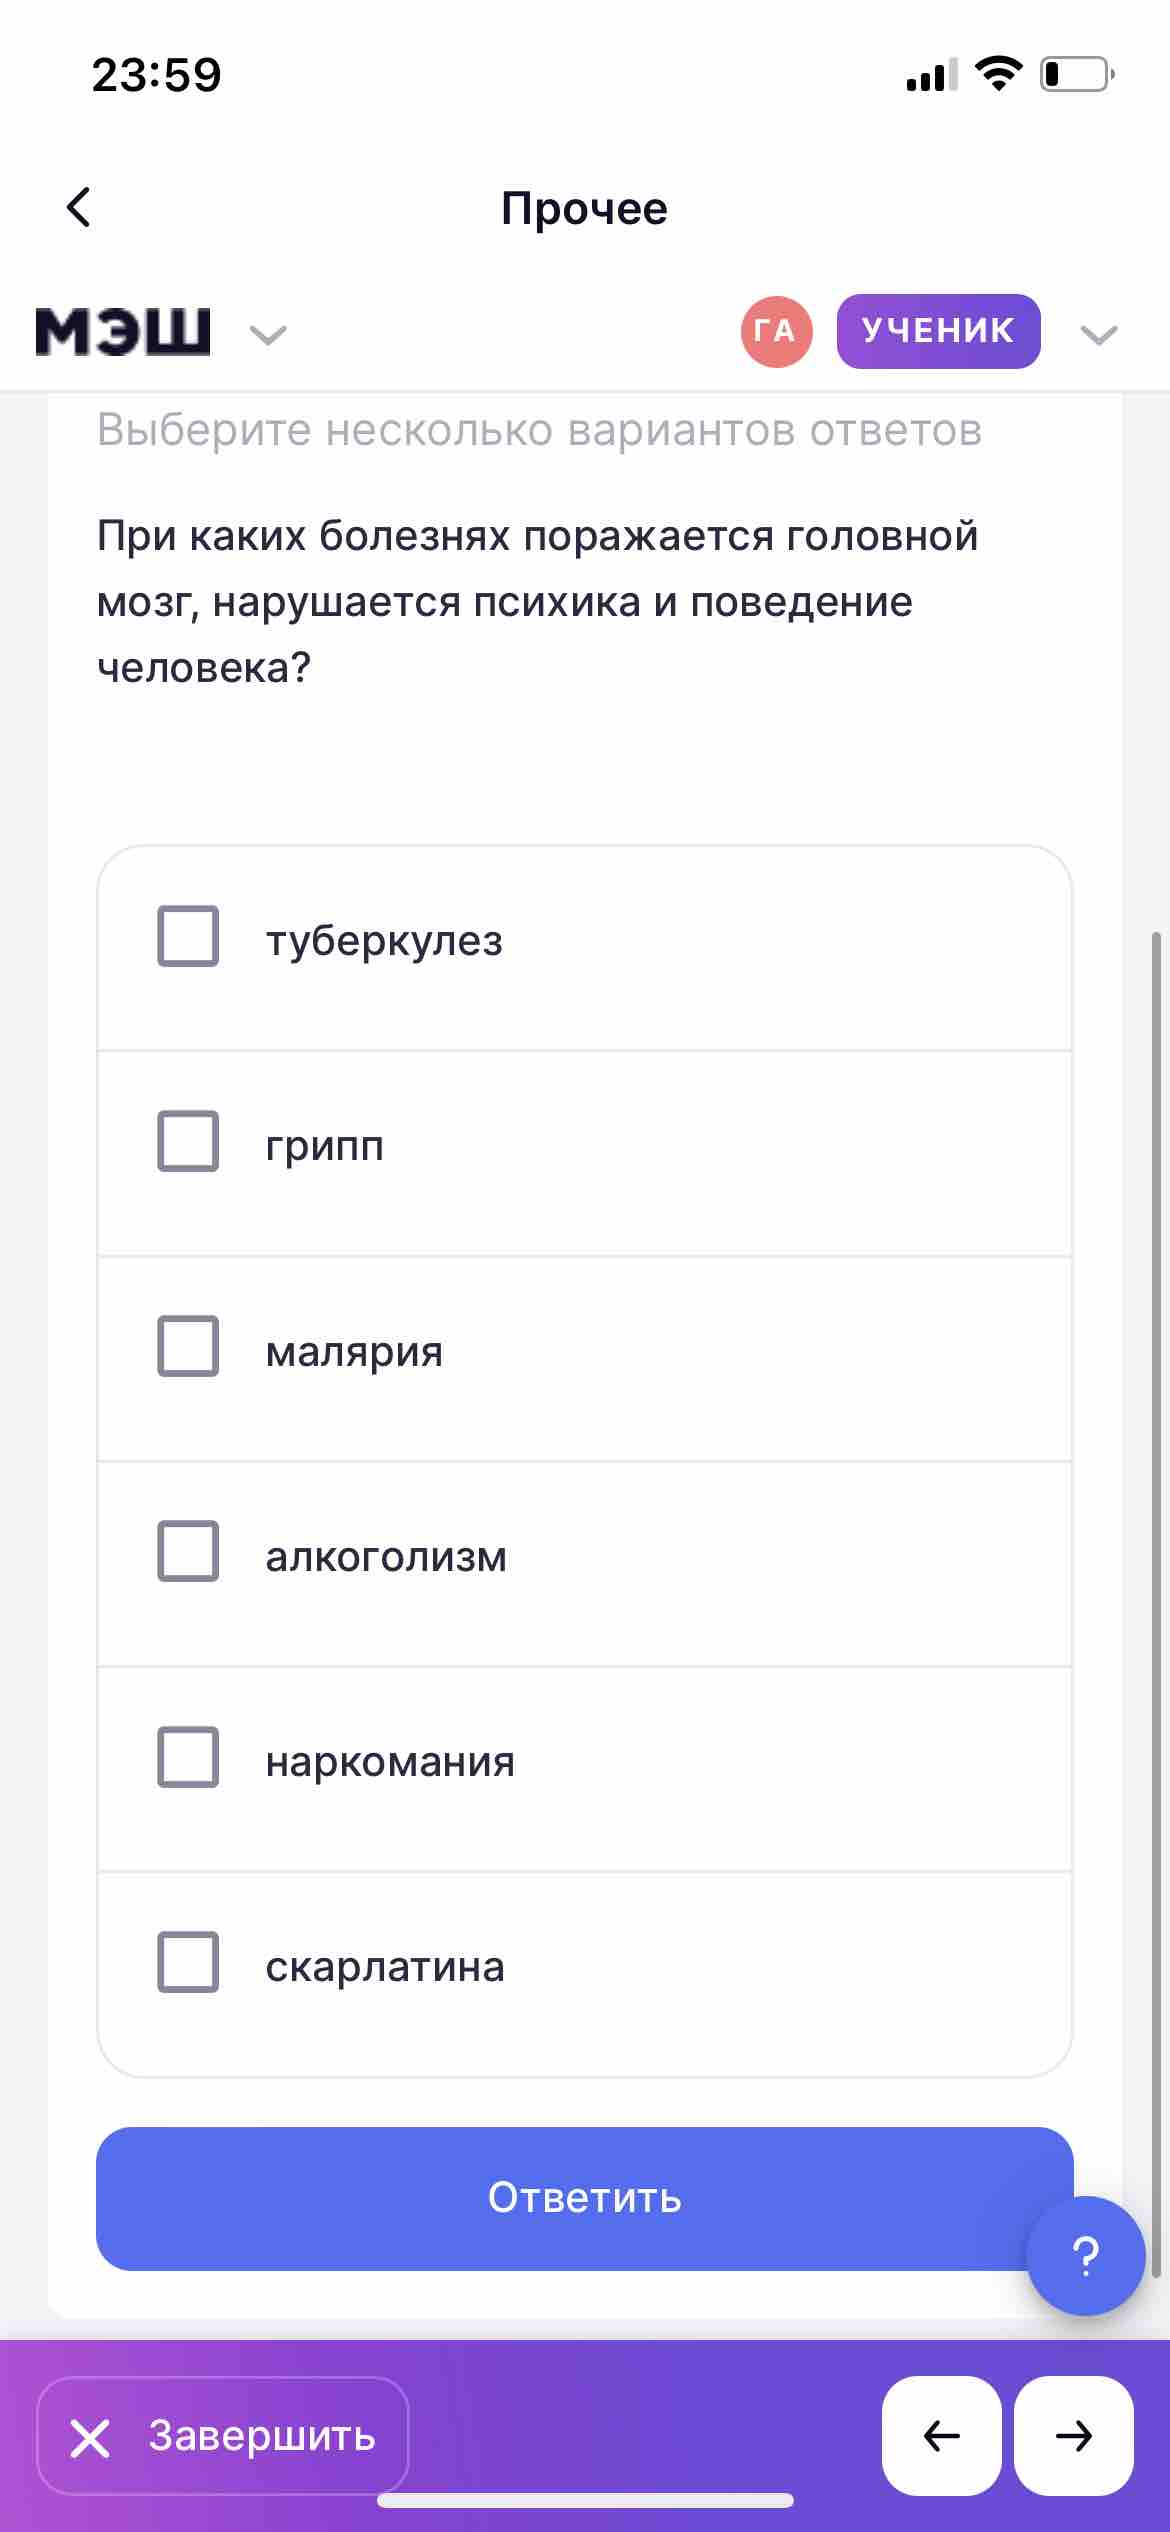Open the МЭШ logo home

point(123,331)
